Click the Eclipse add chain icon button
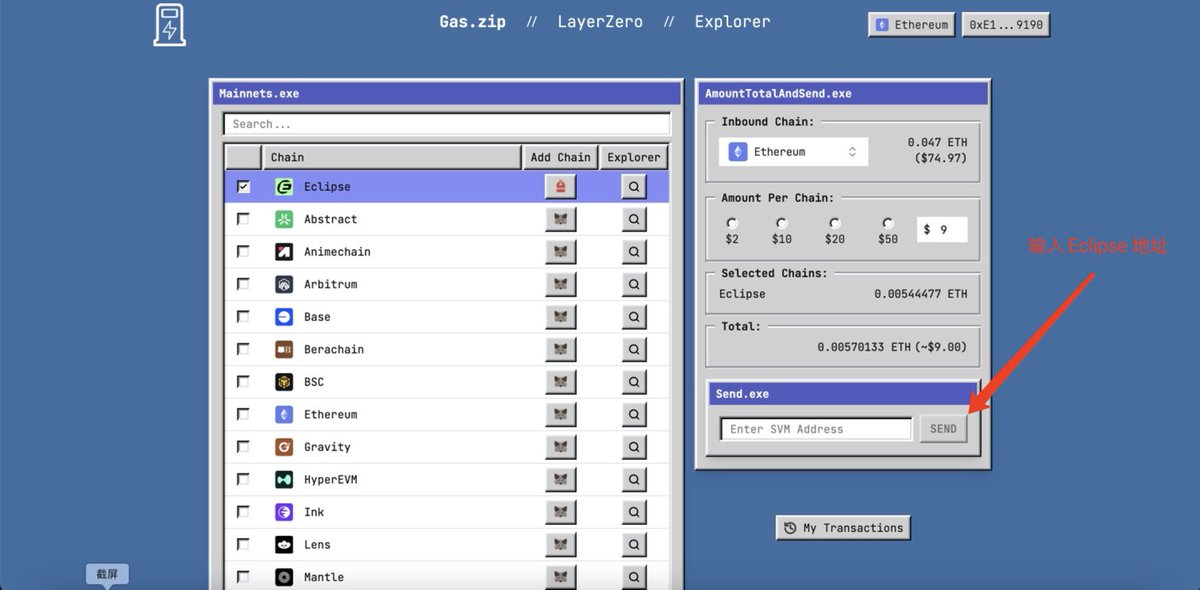This screenshot has height=590, width=1200. click(560, 186)
